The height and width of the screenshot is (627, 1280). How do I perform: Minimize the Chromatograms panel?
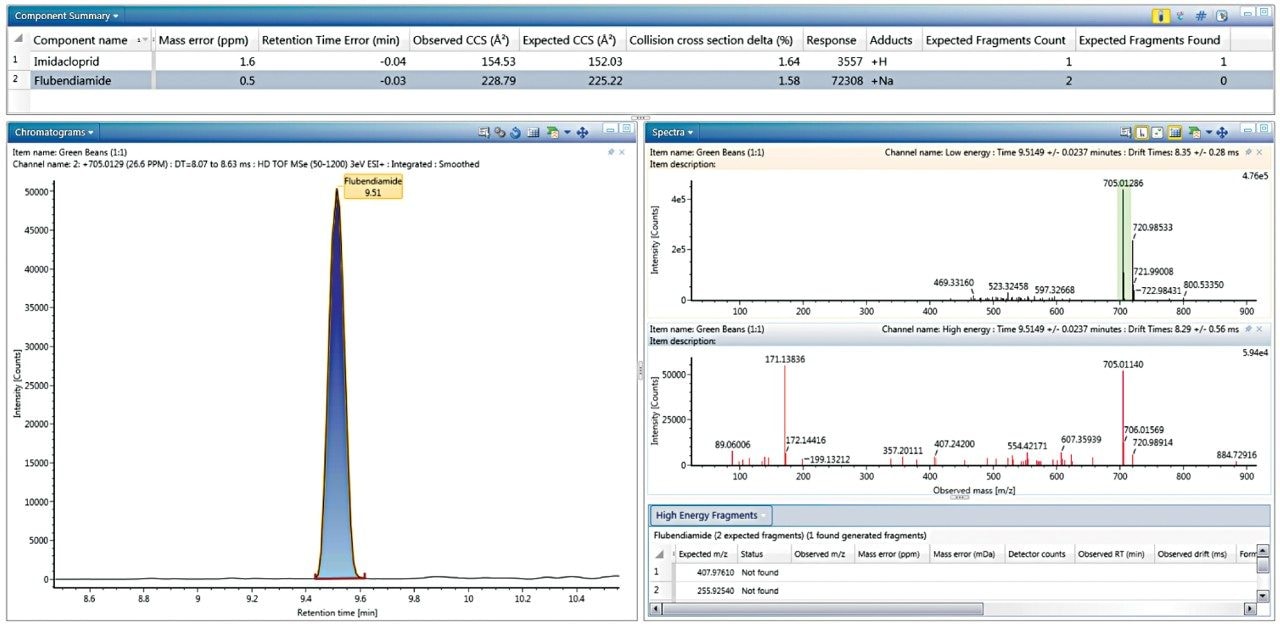click(611, 130)
